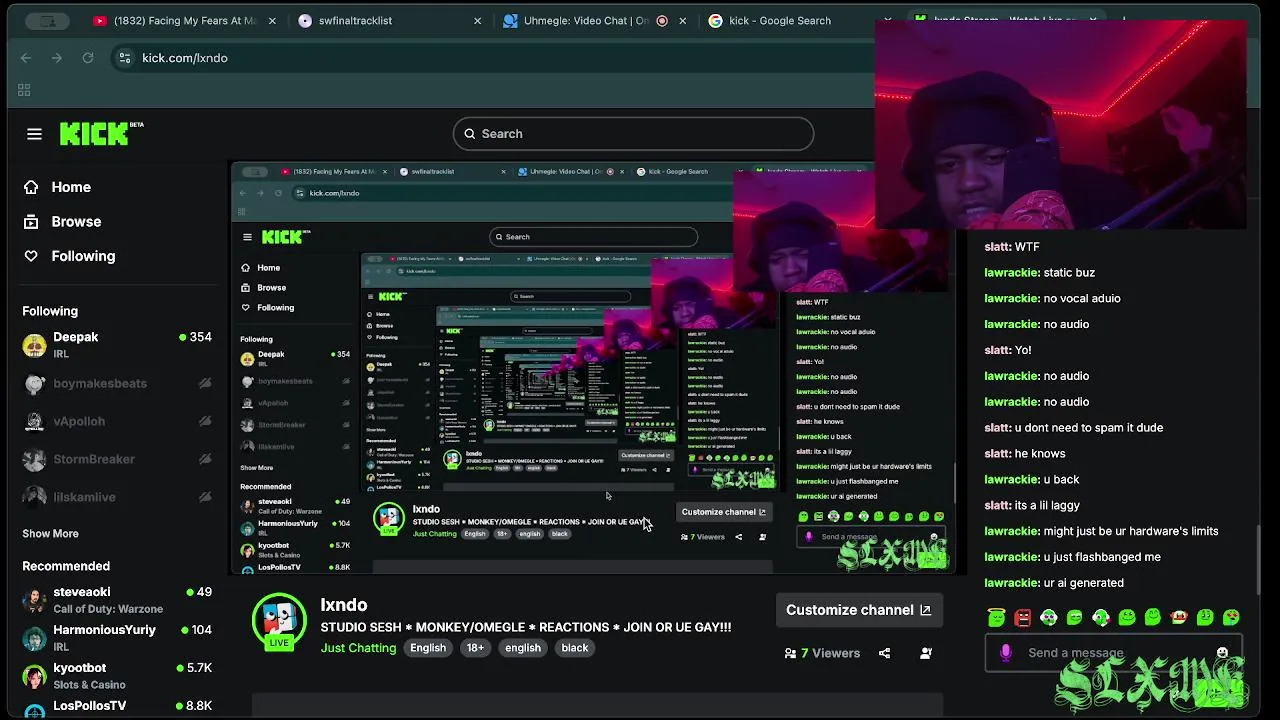Click slatt's username on WTF message
Screen dimensions: 1280x720
tap(997, 247)
